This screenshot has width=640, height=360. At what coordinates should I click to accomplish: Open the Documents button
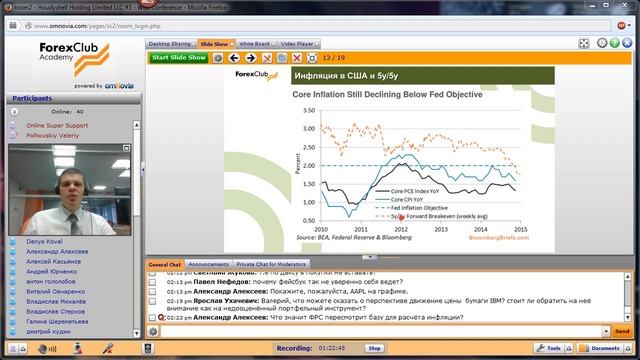click(601, 348)
